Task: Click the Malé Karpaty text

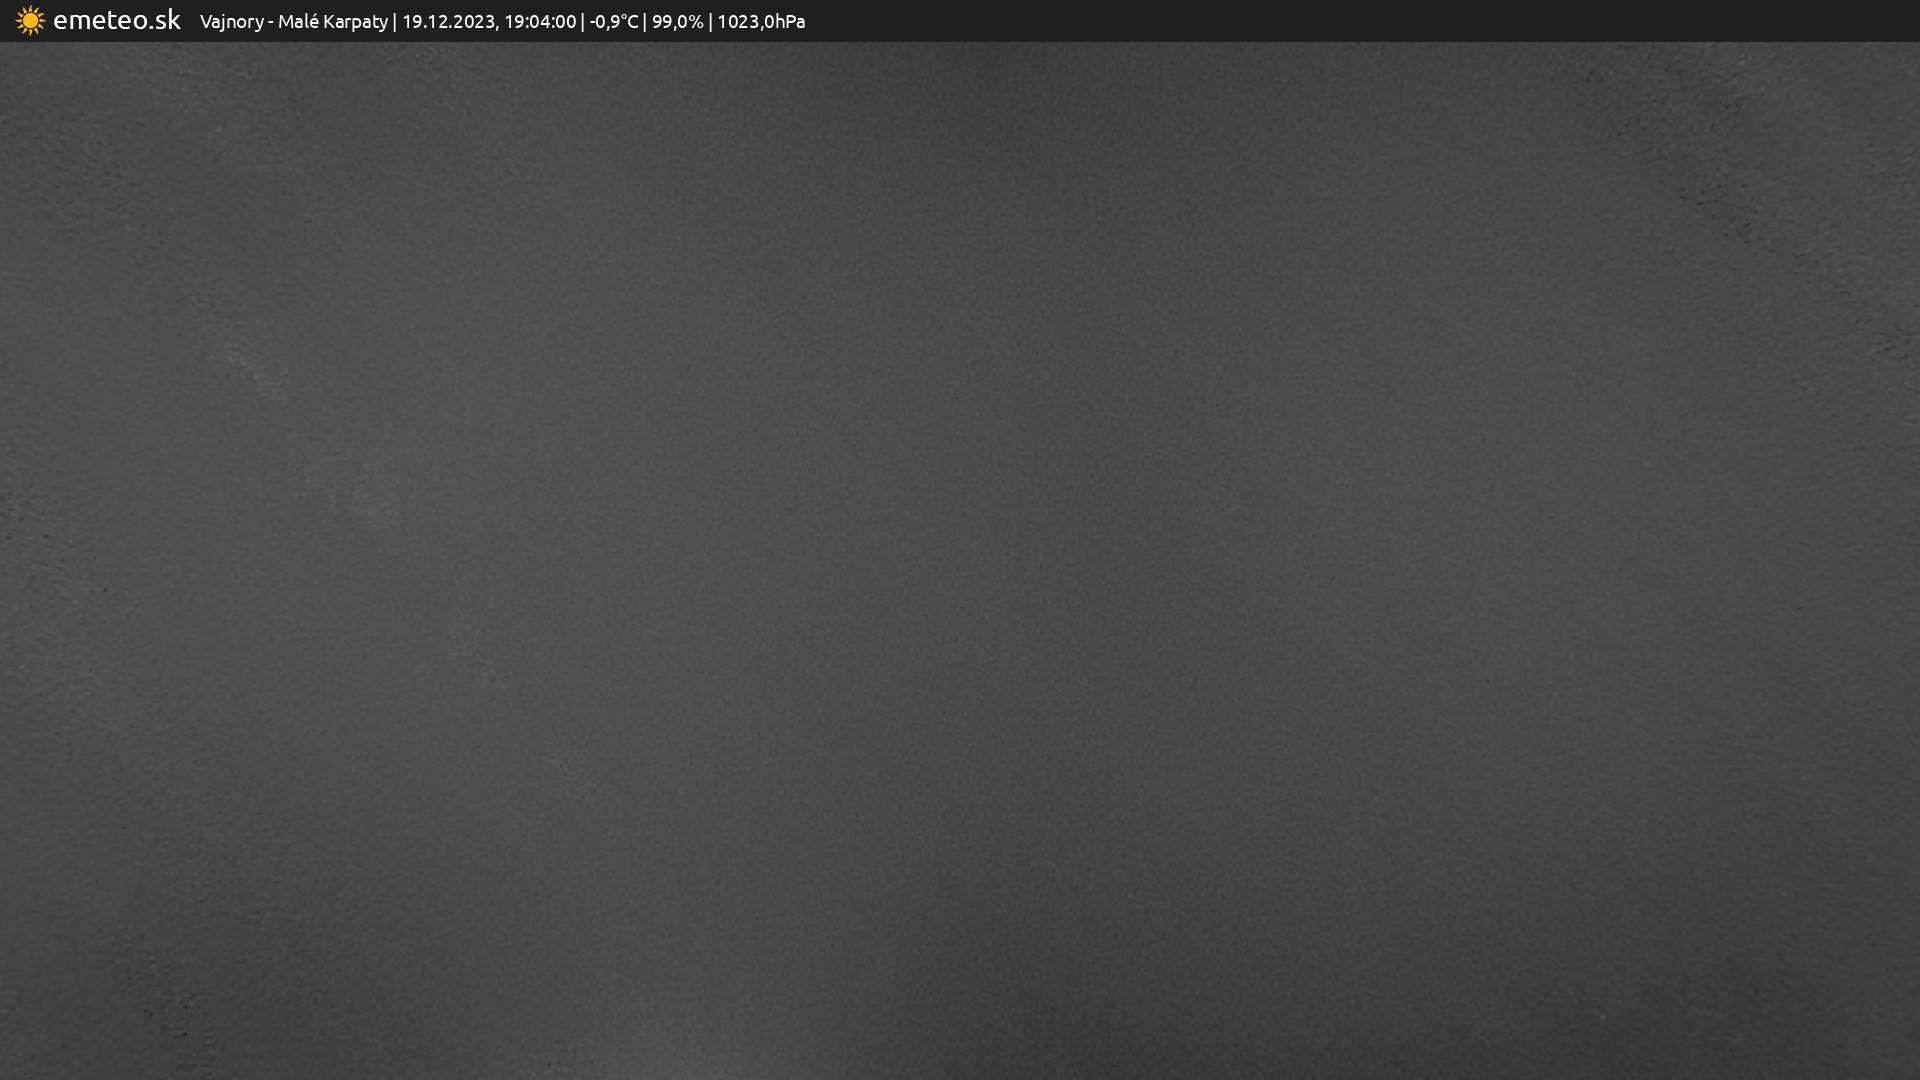Action: click(332, 22)
